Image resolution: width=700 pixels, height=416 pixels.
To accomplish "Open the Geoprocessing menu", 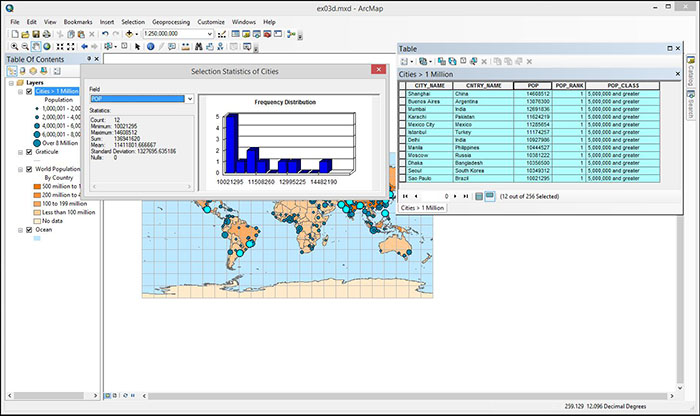I will coord(171,22).
